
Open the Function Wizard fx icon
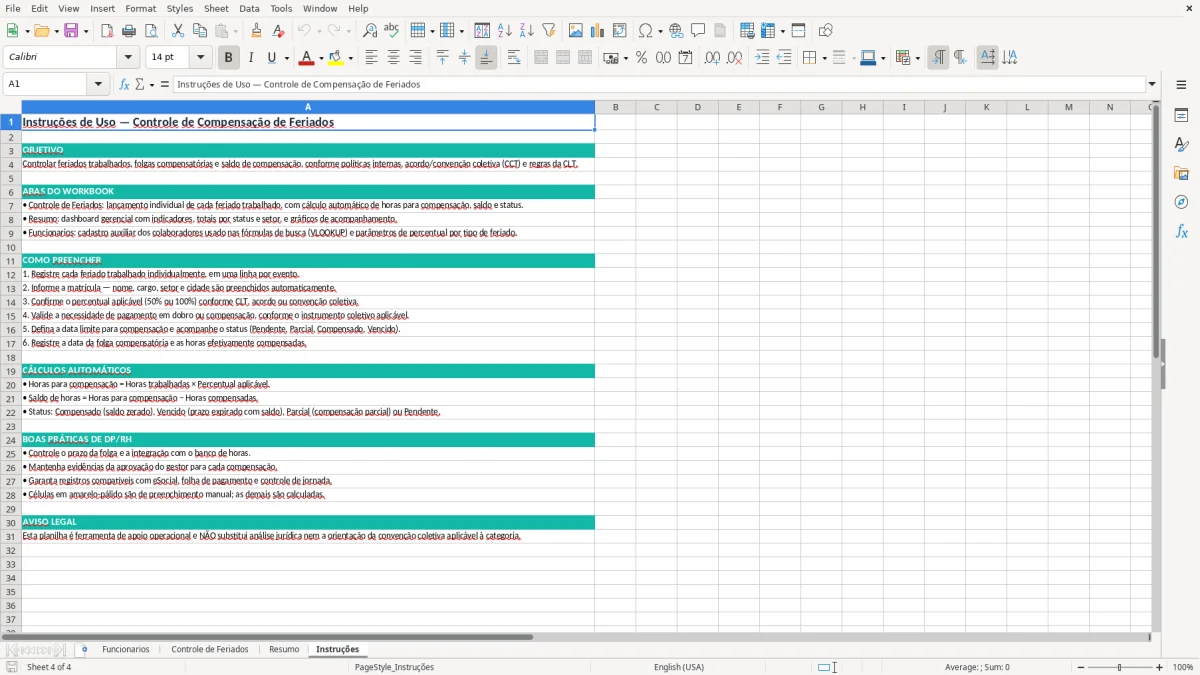[124, 84]
